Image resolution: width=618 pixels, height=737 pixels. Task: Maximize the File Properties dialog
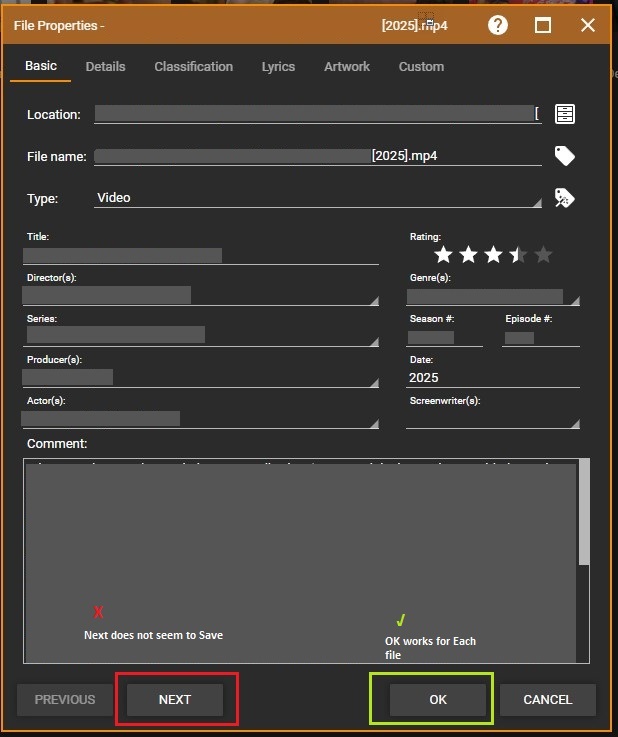[x=543, y=25]
